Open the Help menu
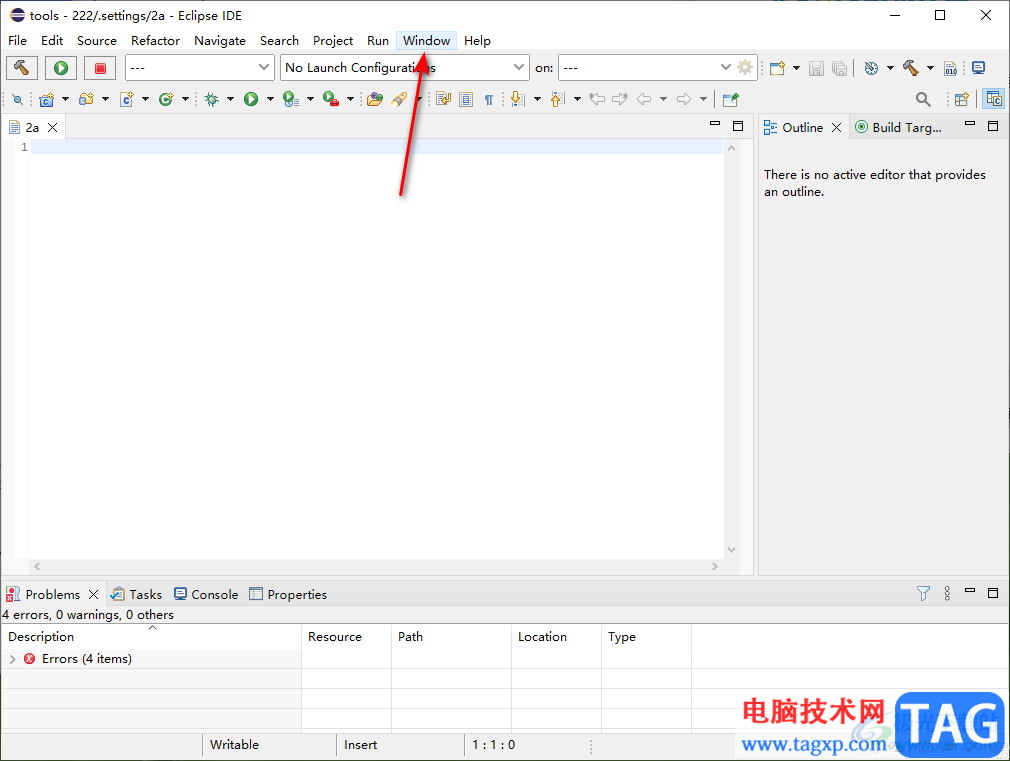Screen dimensions: 1010x761 pyautogui.click(x=477, y=41)
